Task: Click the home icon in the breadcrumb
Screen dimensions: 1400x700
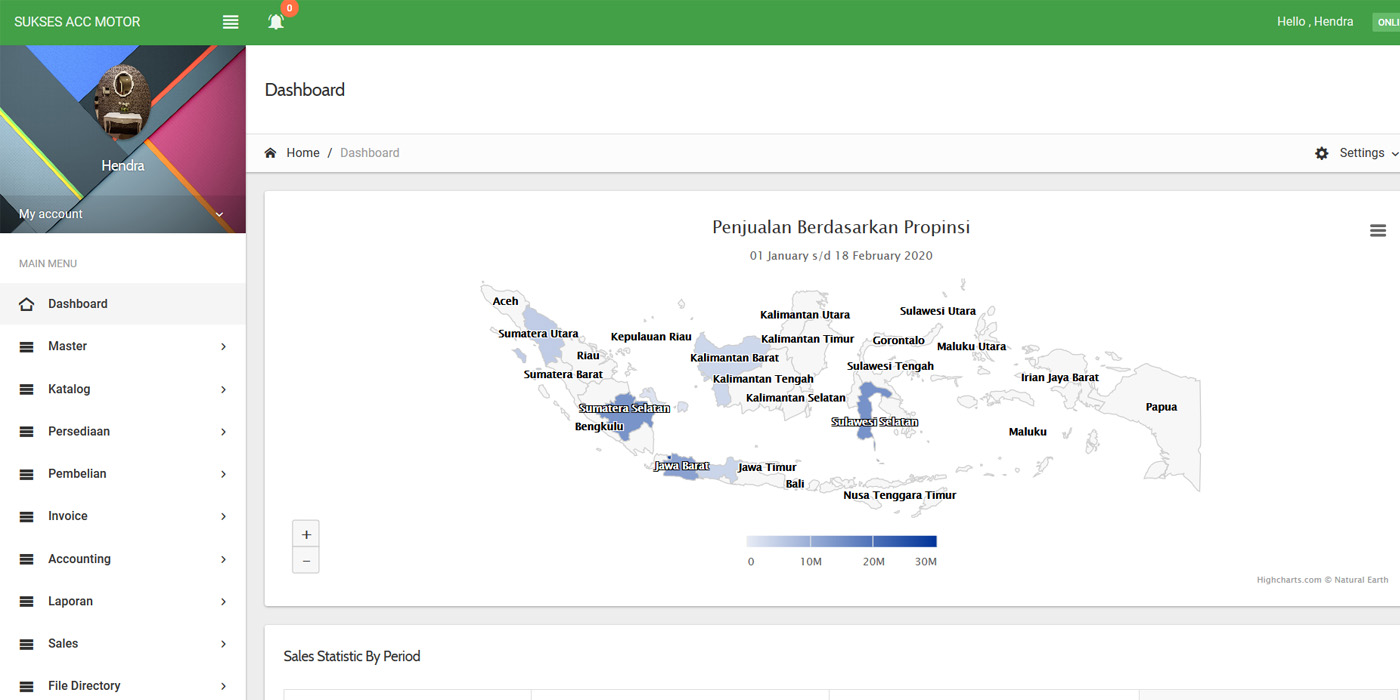Action: click(x=270, y=153)
